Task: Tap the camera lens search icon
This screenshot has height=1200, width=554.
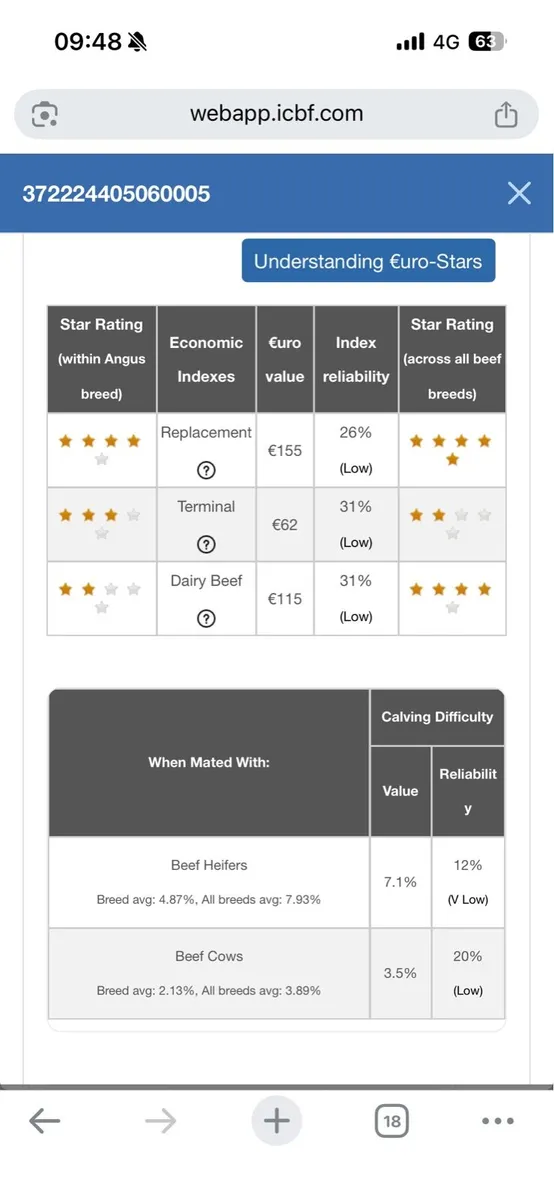Action: coord(45,114)
